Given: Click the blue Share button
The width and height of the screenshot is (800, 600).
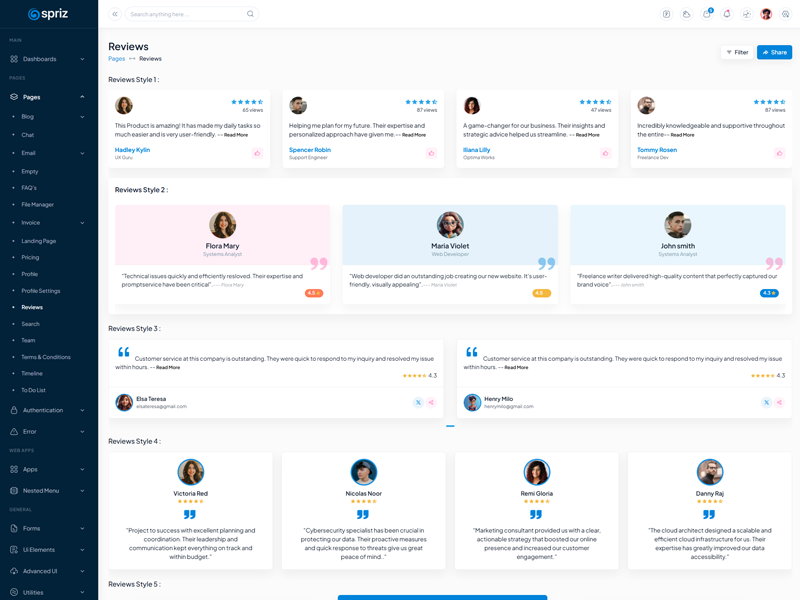Looking at the screenshot, I should 774,52.
